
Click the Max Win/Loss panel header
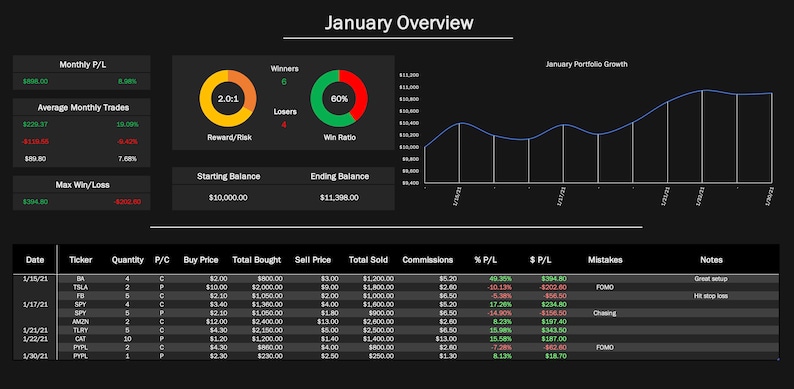(x=83, y=185)
